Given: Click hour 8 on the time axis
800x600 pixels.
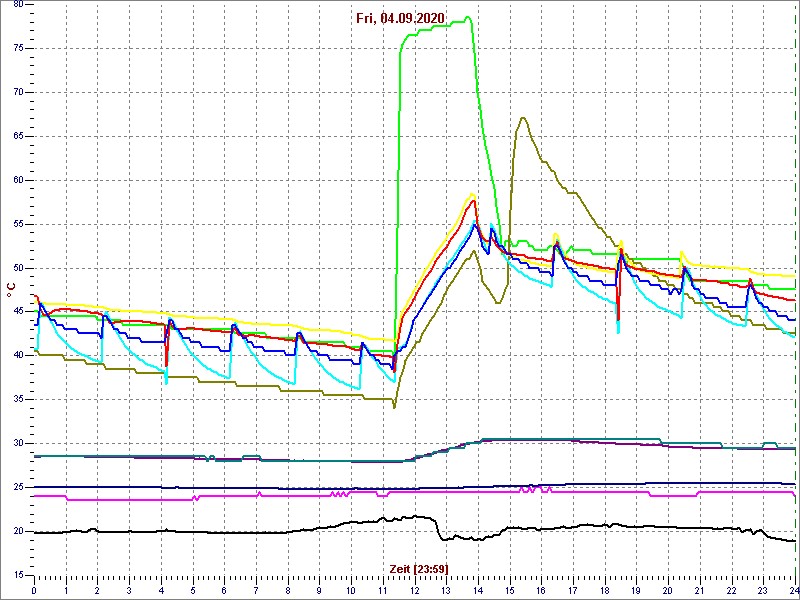Looking at the screenshot, I should point(288,591).
